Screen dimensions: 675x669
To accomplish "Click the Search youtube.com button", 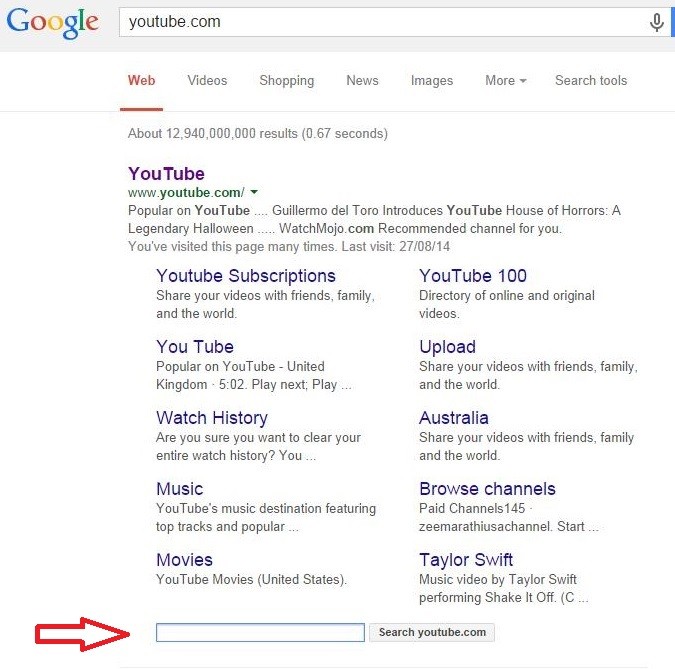I will 432,632.
